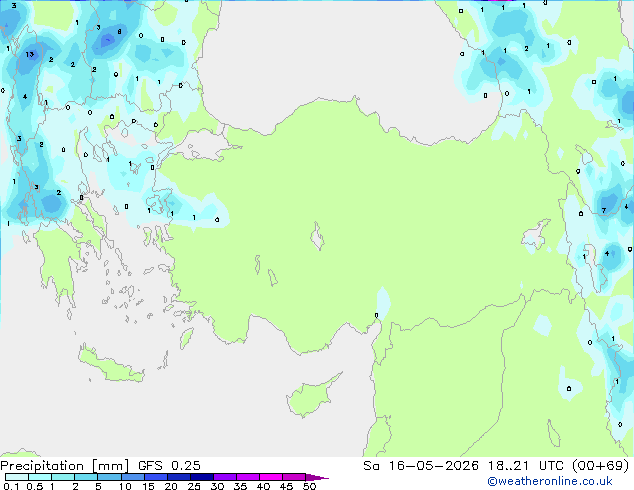Screen dimensions: 634x490
Task: Click the 45–50 mm legend swatch
Action: (x=294, y=477)
